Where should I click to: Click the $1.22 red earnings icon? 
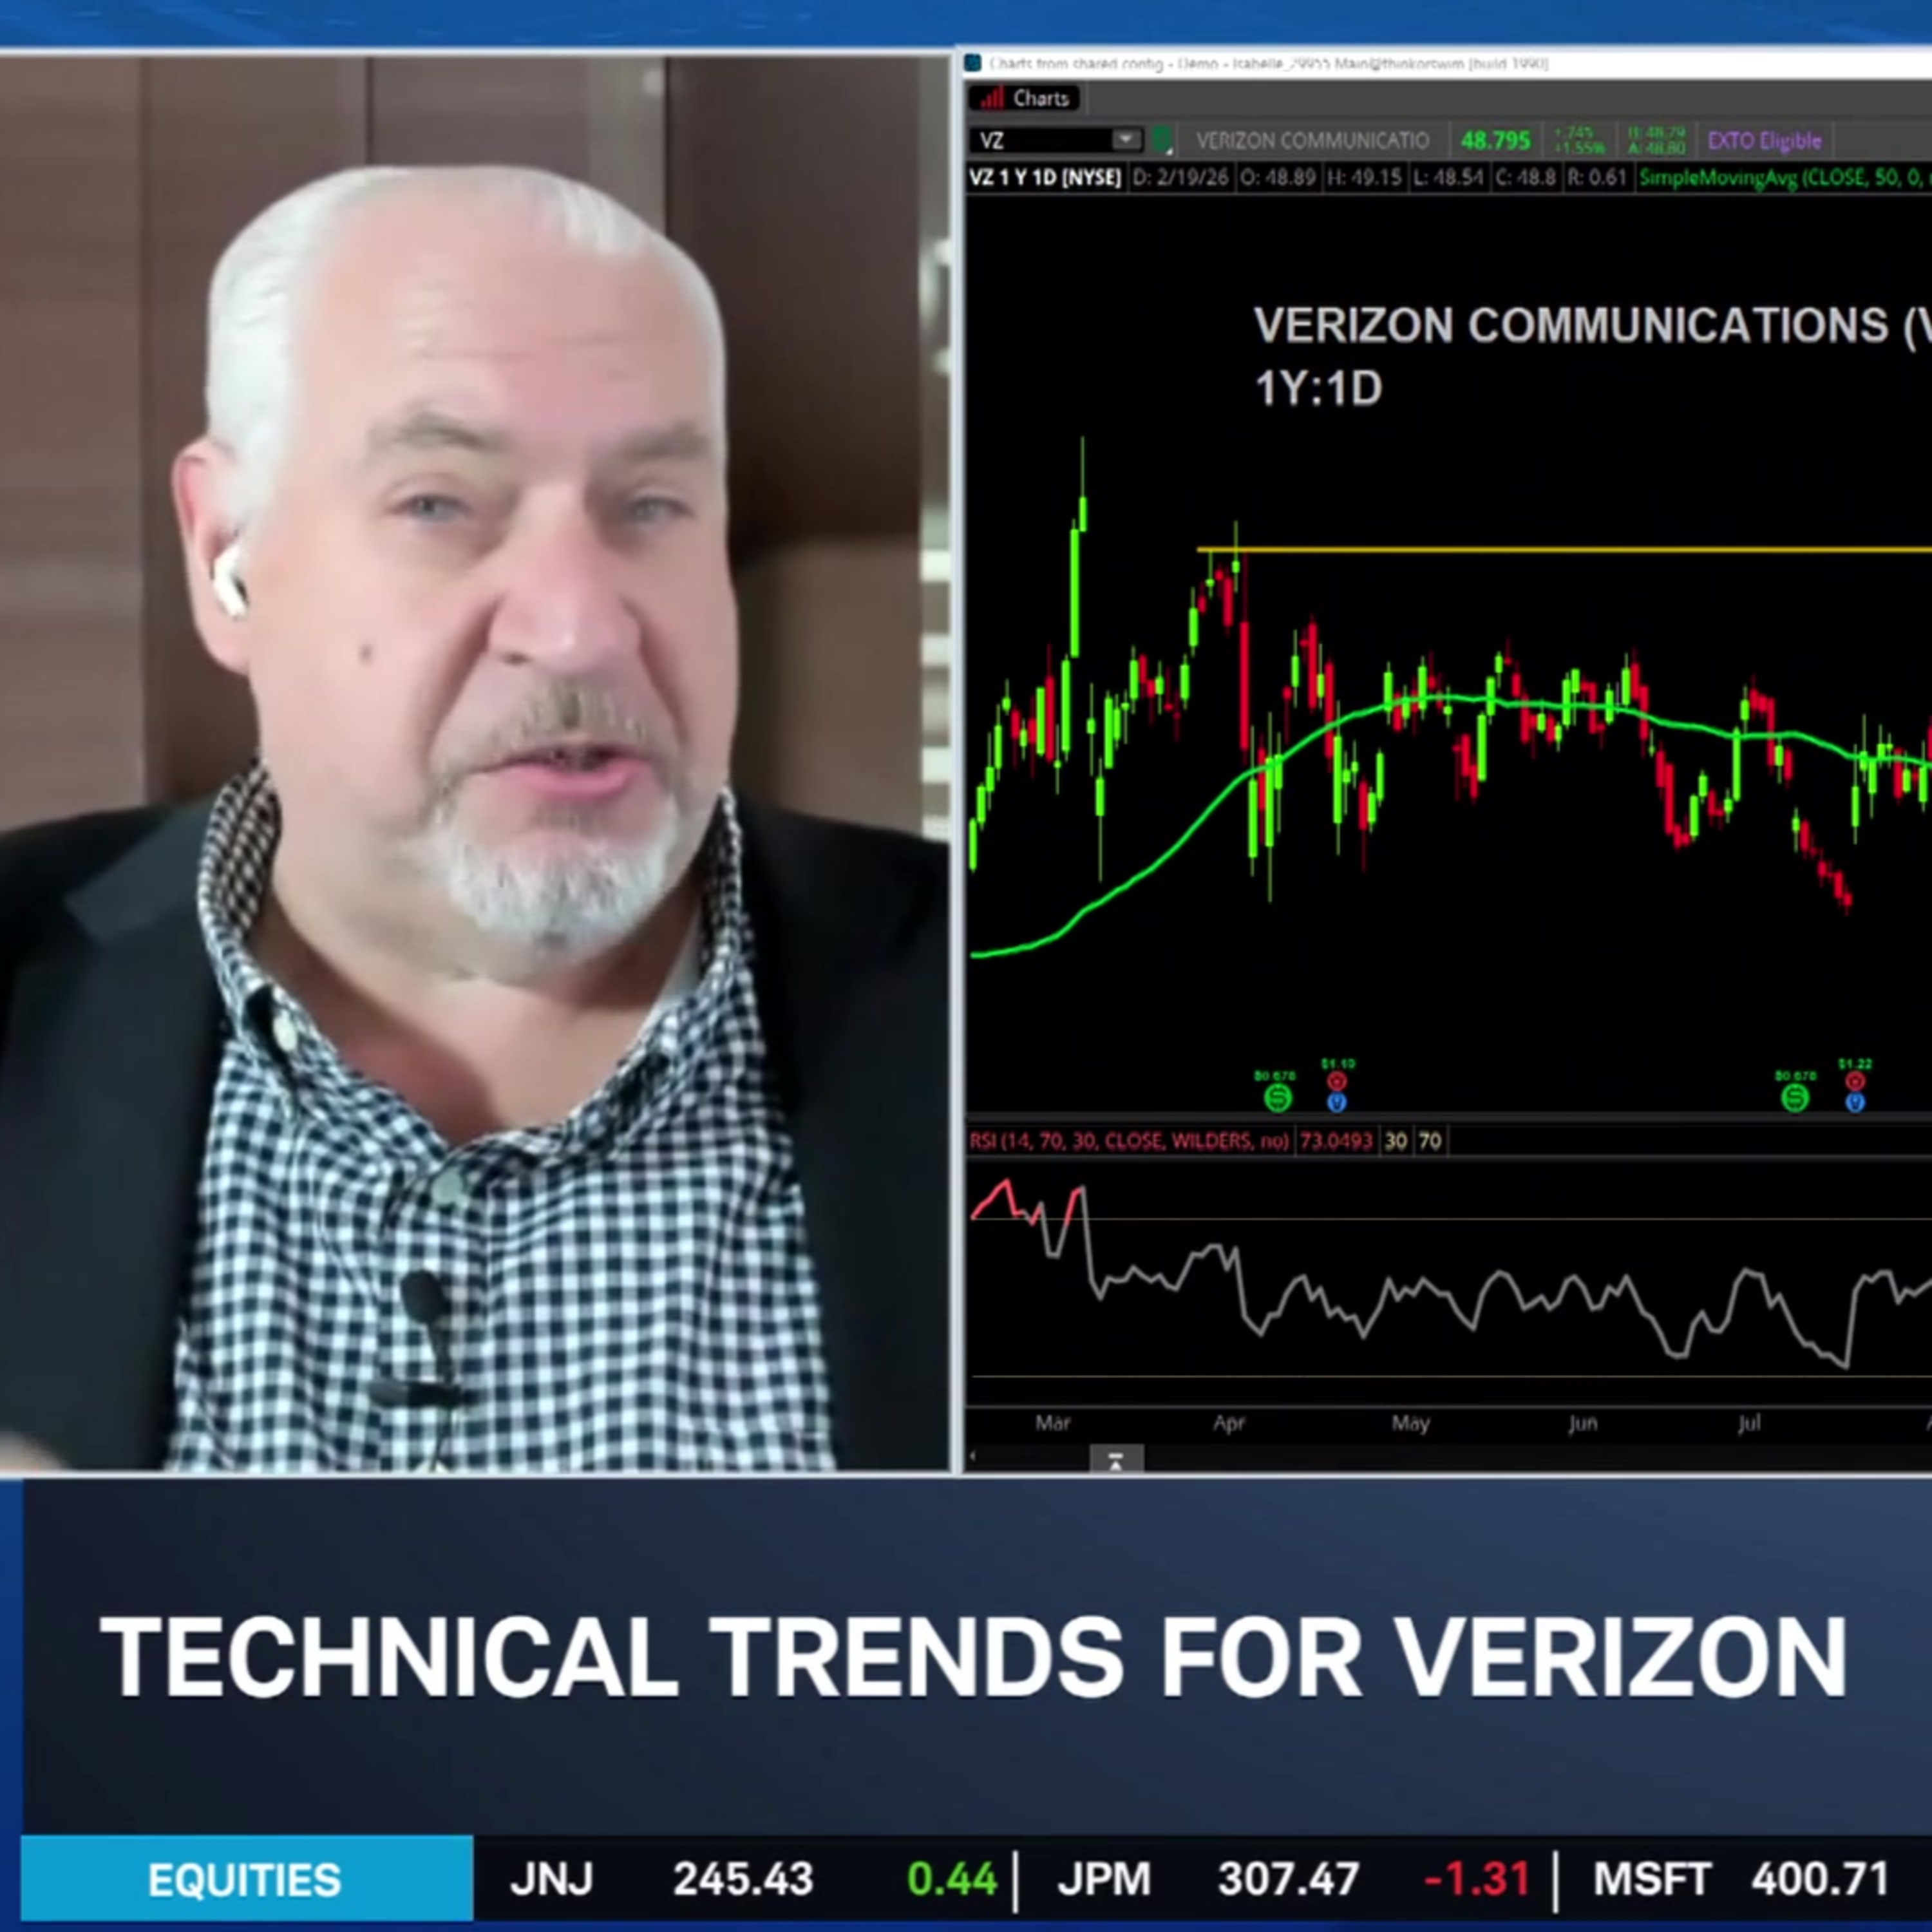1855,1081
